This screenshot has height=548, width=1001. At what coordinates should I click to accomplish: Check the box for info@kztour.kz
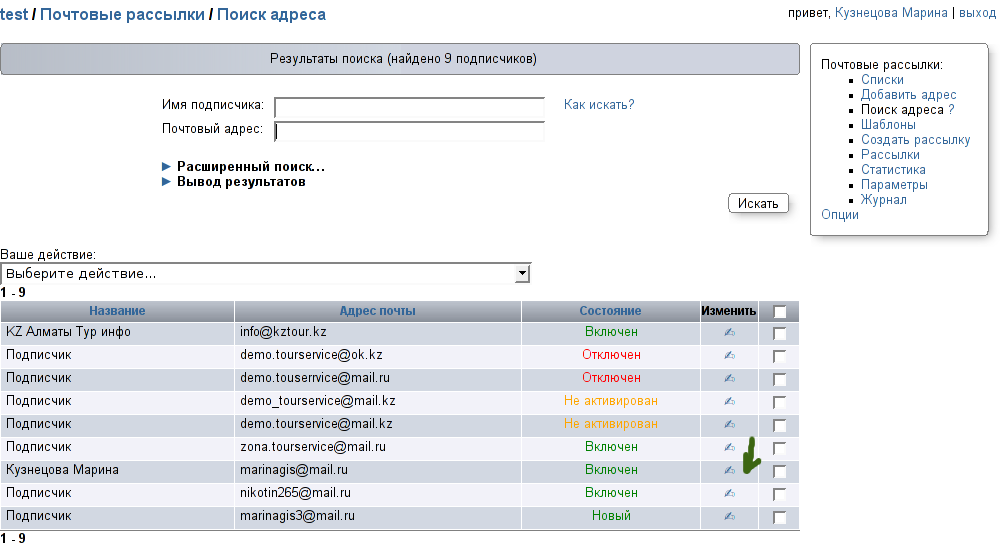pyautogui.click(x=779, y=333)
